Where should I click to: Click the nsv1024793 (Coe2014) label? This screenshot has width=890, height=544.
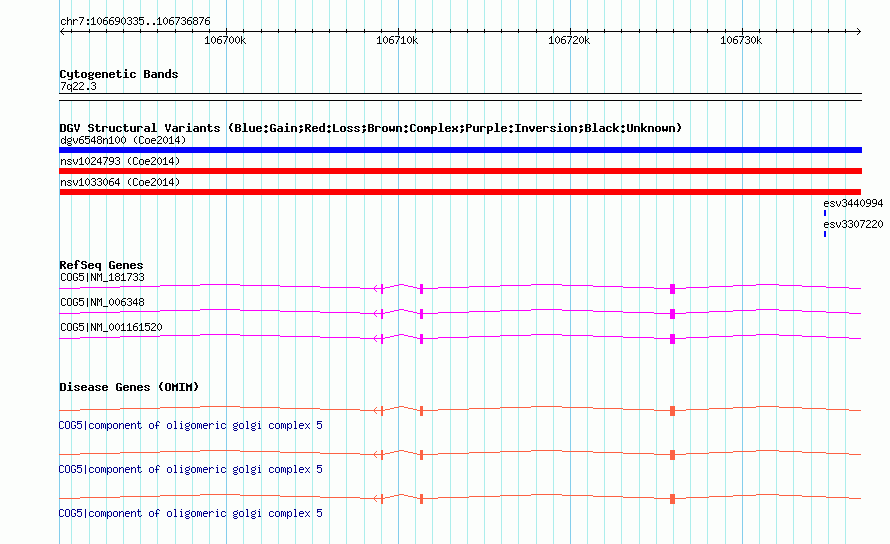(120, 161)
